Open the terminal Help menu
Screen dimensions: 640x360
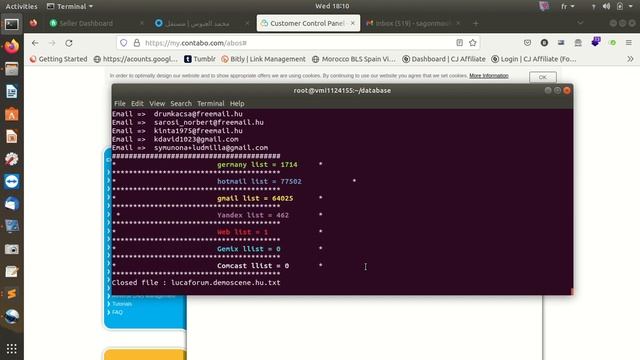click(237, 104)
